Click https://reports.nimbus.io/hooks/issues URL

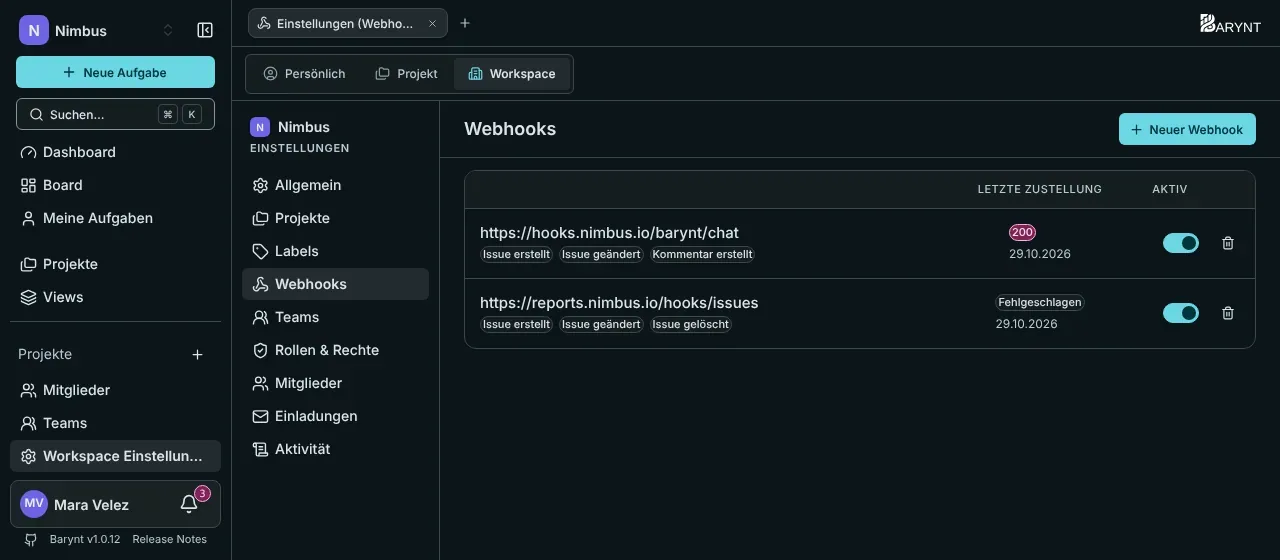click(619, 303)
